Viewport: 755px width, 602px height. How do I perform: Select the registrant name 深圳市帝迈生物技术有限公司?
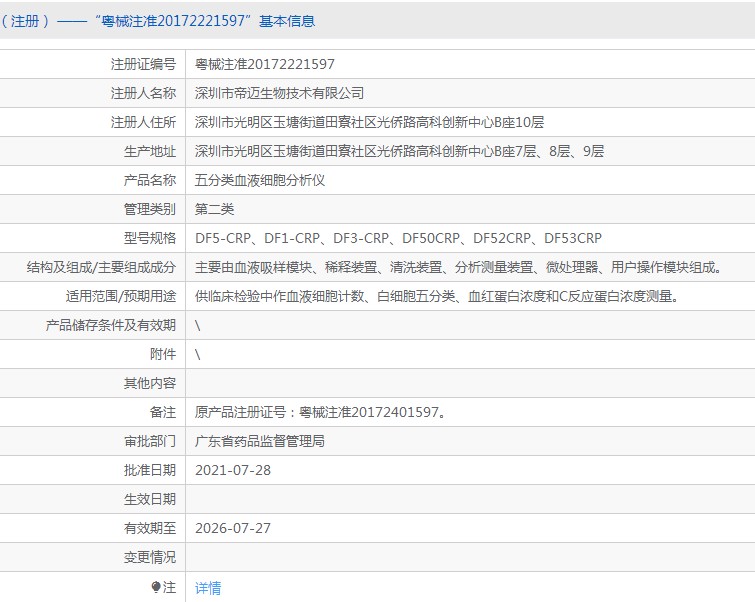tap(279, 93)
